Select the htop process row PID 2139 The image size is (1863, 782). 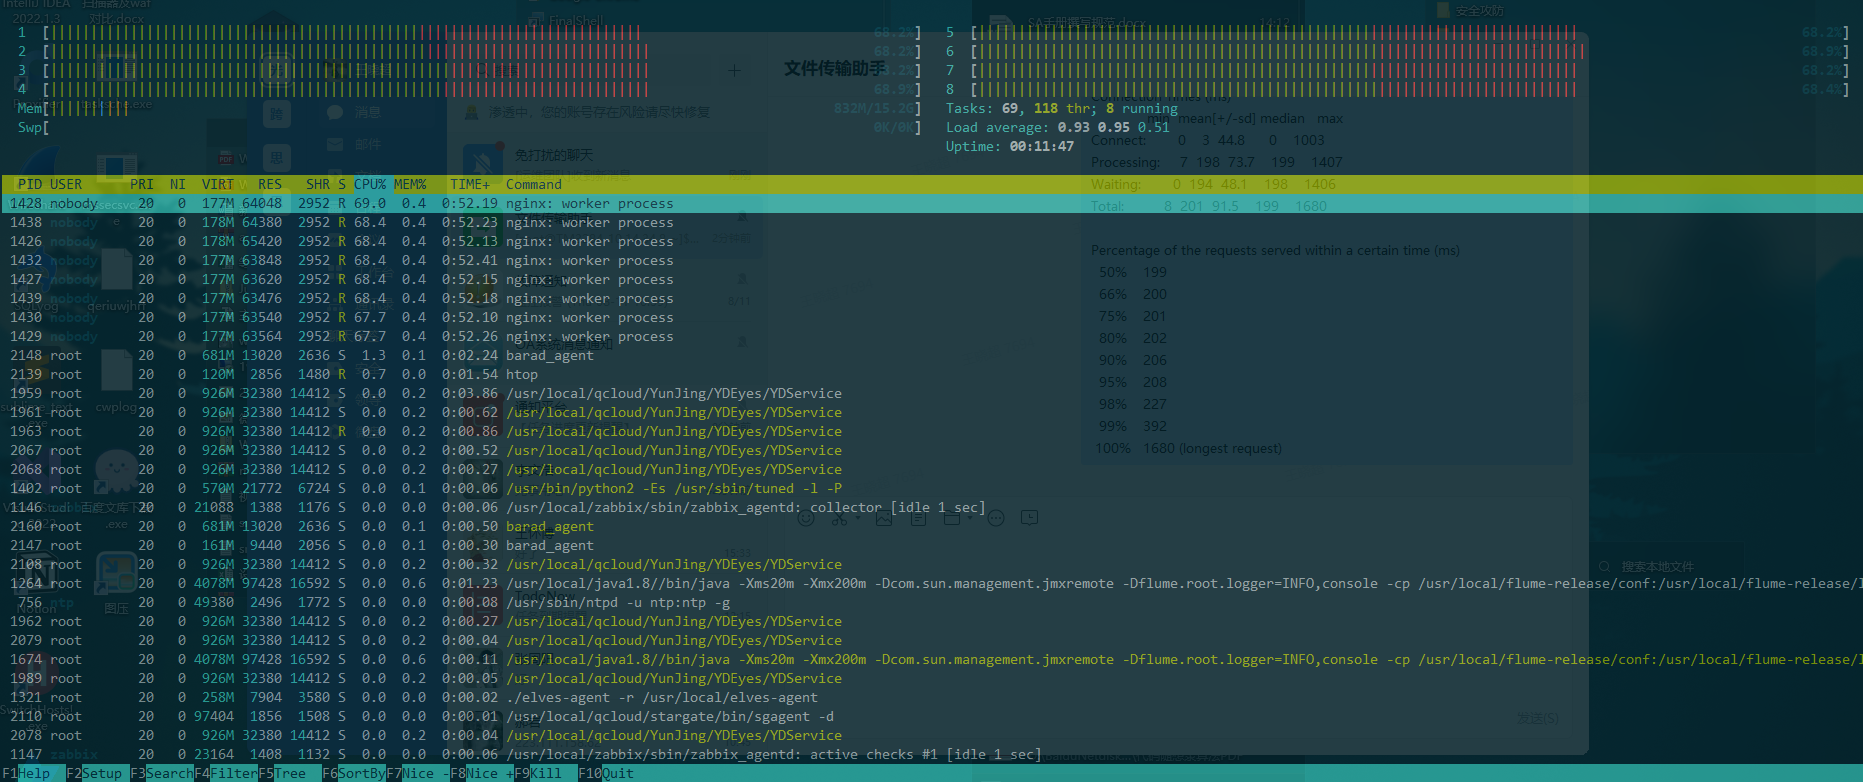pos(931,374)
